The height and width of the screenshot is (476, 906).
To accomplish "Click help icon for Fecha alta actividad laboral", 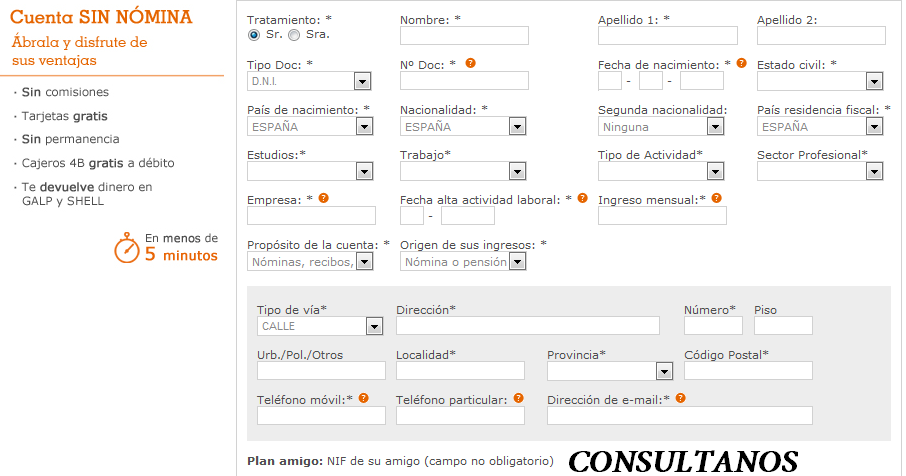I will pos(583,198).
